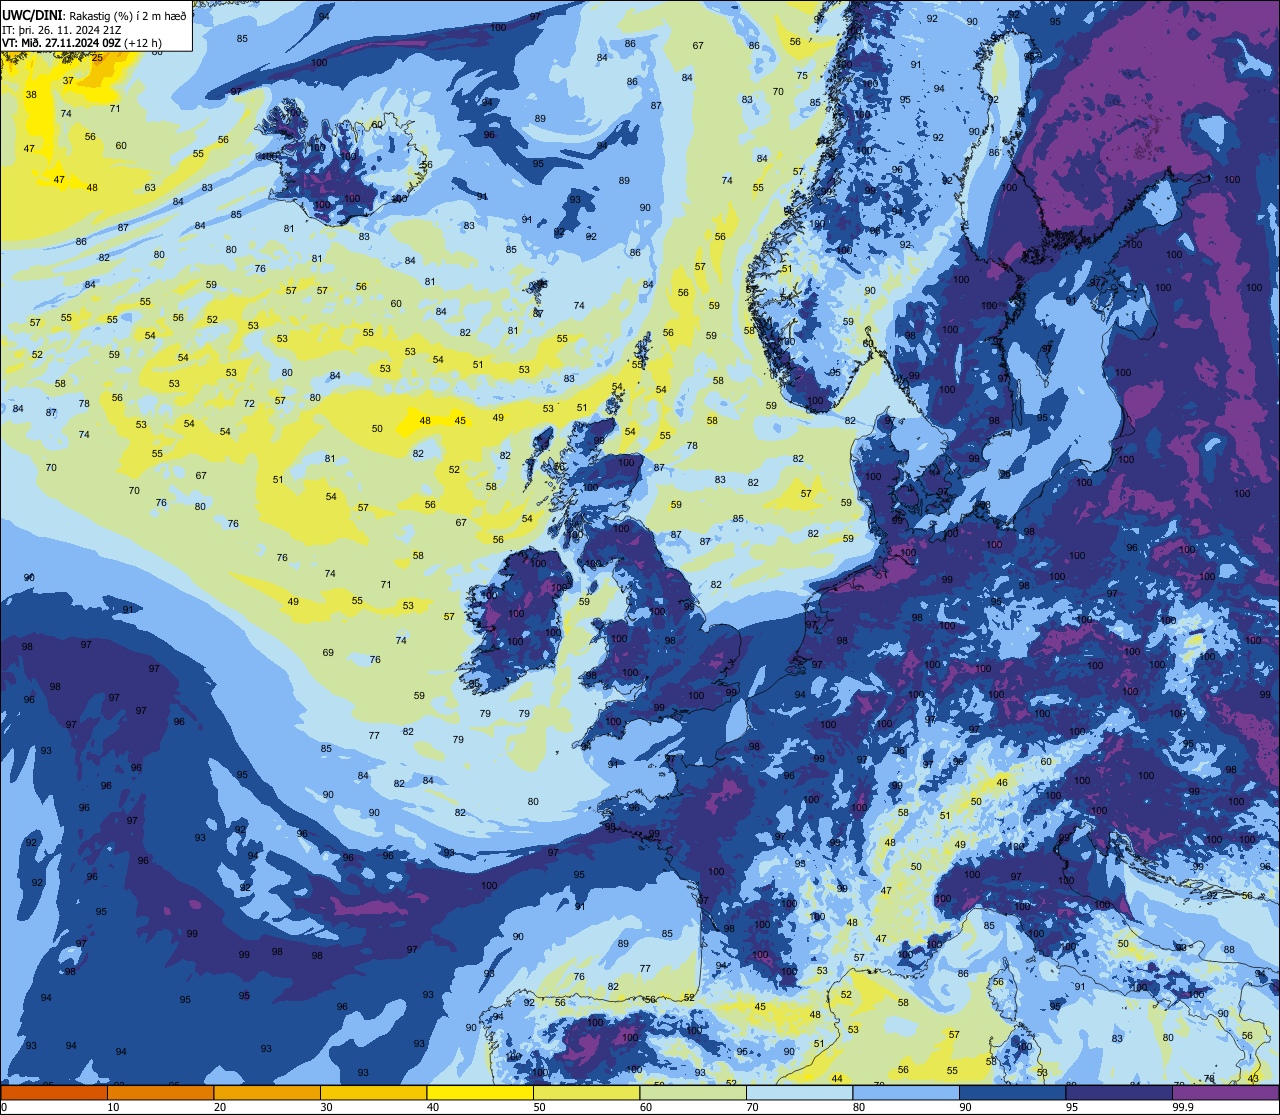Click the '70' legend tick label on color bar
Image resolution: width=1280 pixels, height=1115 pixels.
pyautogui.click(x=753, y=1107)
